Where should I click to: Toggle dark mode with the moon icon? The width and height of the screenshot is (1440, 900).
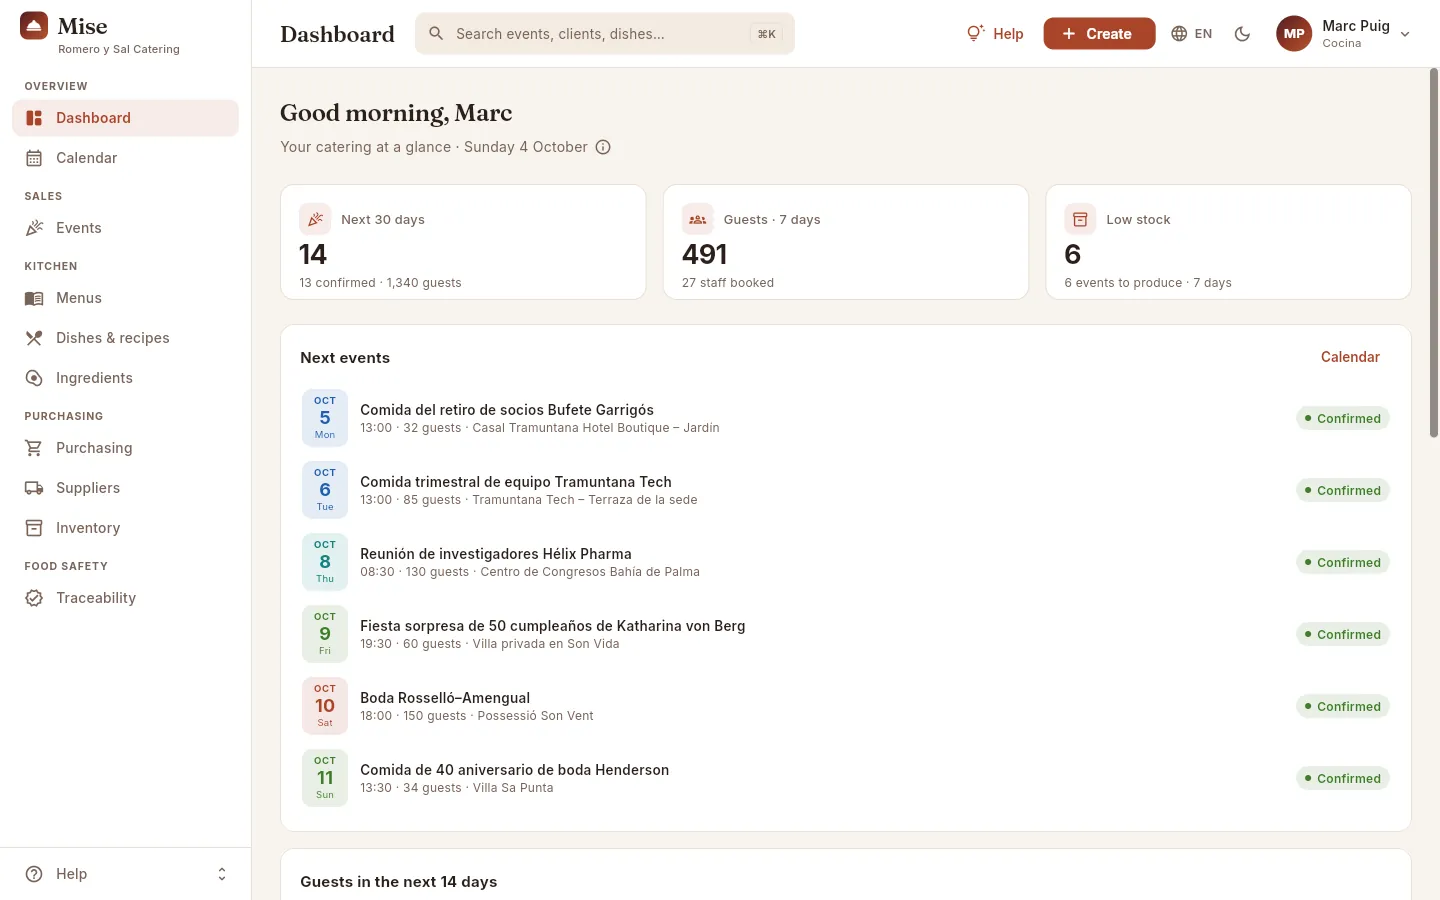[x=1242, y=34]
